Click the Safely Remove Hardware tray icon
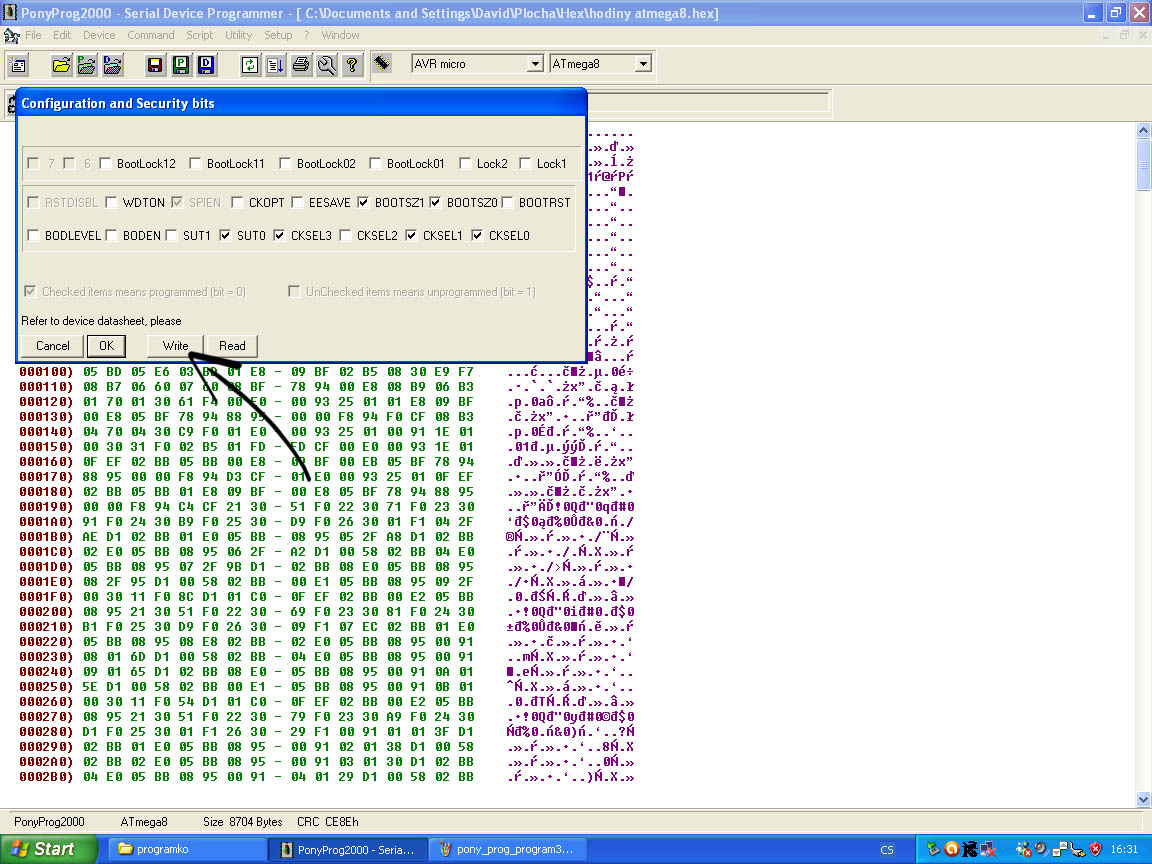 [x=933, y=849]
